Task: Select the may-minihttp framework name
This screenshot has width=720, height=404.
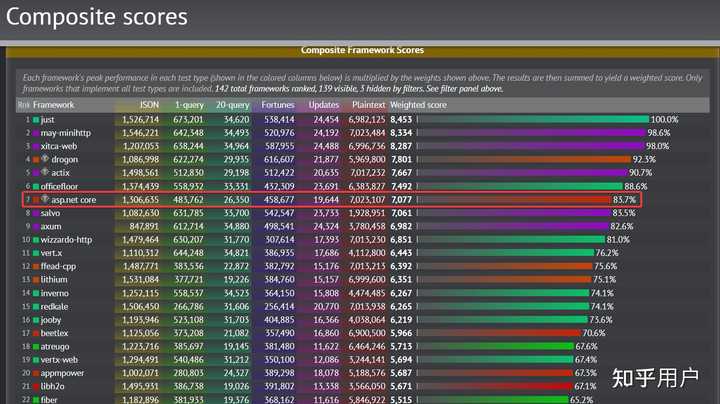Action: (x=66, y=133)
